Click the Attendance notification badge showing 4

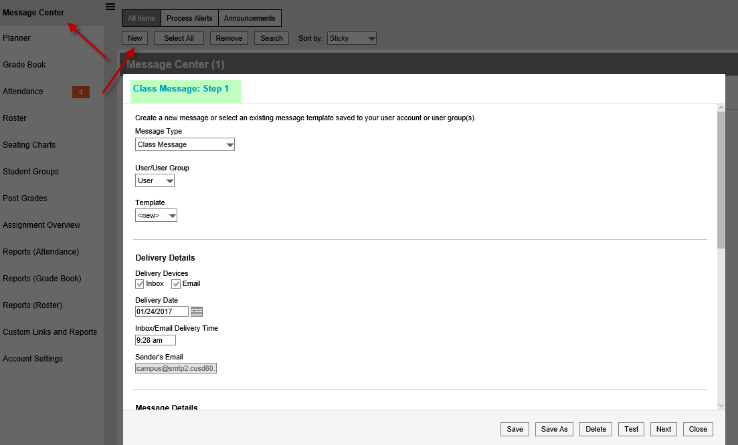coord(80,92)
